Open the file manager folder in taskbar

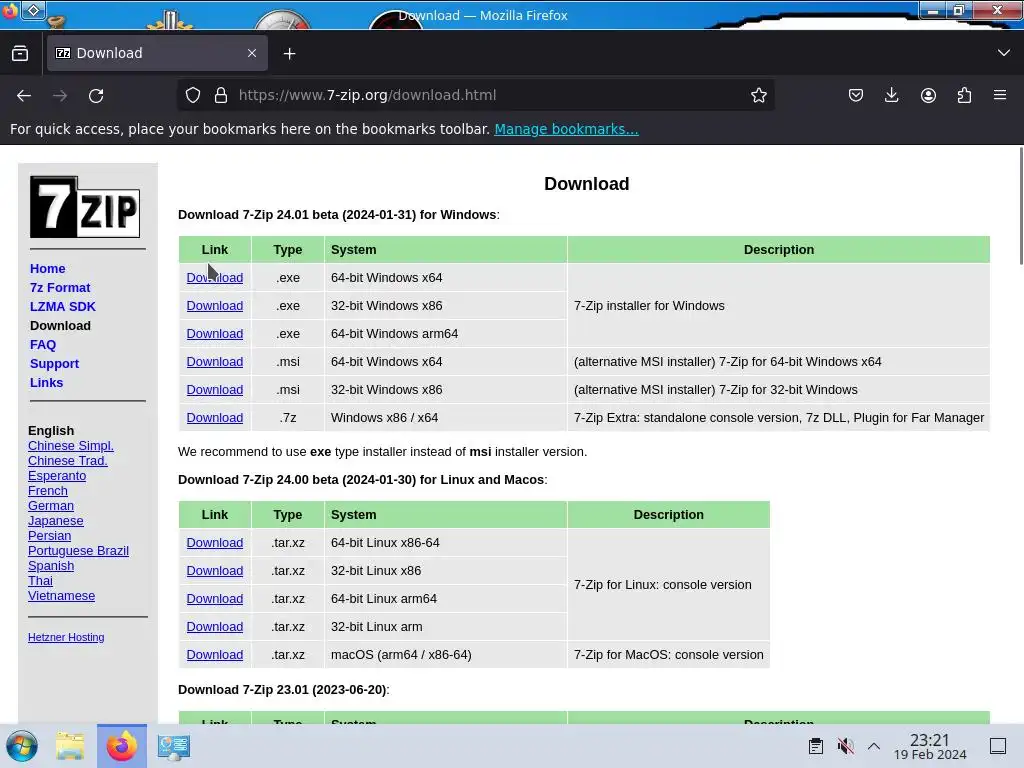(x=70, y=746)
